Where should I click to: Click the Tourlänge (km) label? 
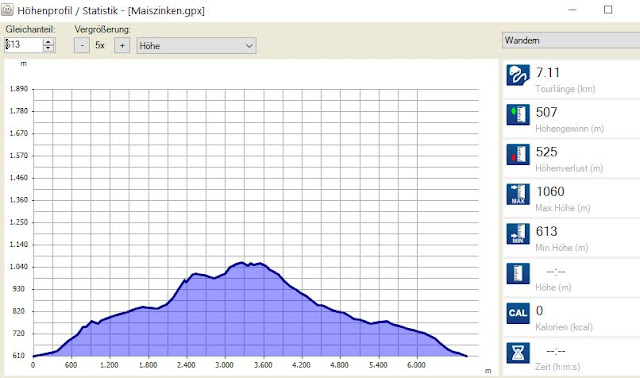(x=565, y=89)
